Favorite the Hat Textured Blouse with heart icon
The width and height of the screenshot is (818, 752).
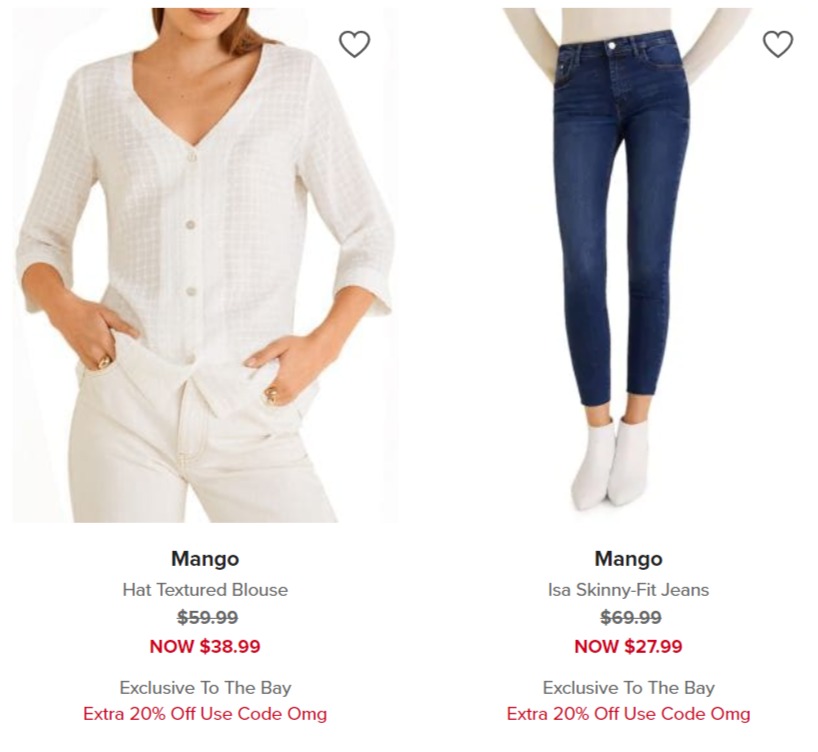coord(355,44)
